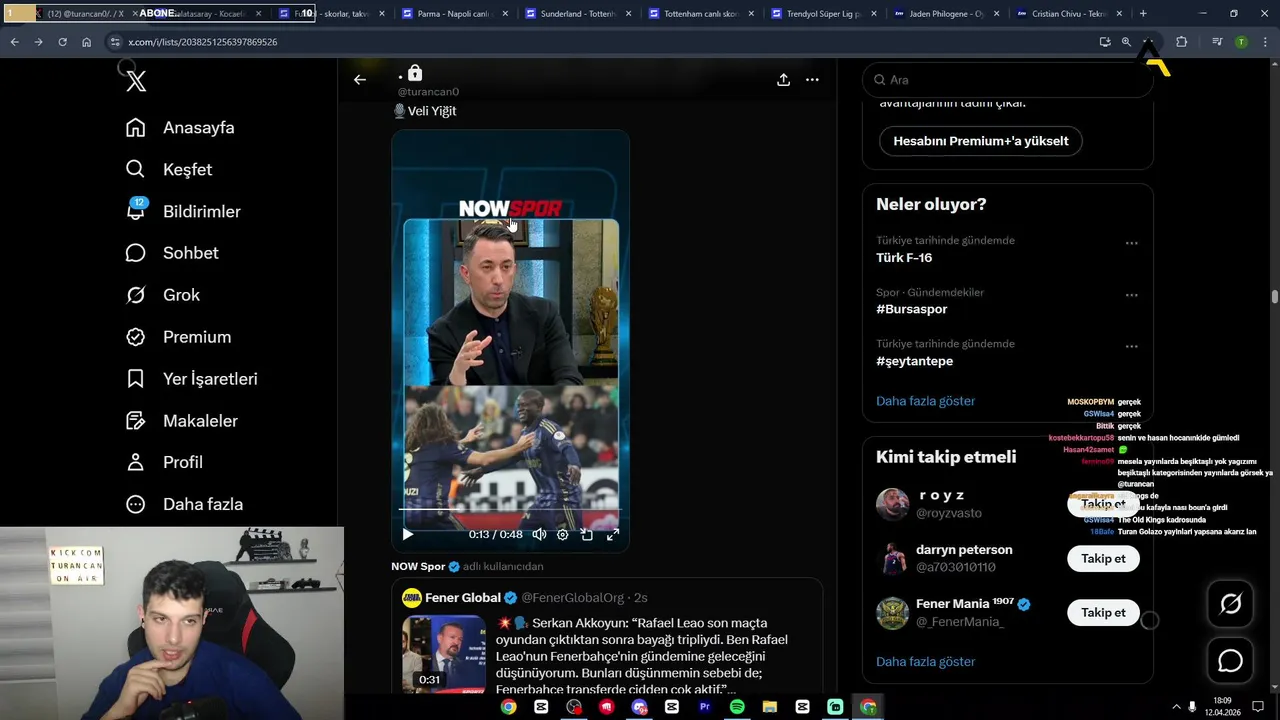This screenshot has width=1280, height=720.
Task: Open browser extensions puzzle icon
Action: pyautogui.click(x=1181, y=42)
